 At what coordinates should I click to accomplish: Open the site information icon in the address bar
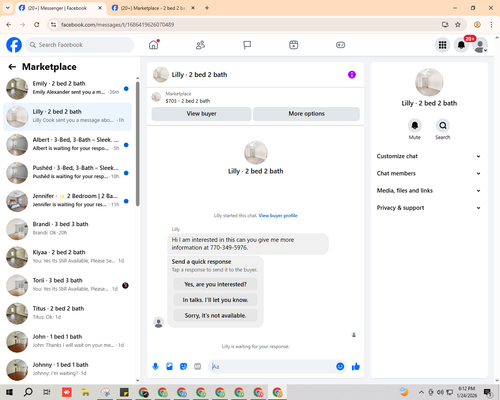pyautogui.click(x=53, y=25)
